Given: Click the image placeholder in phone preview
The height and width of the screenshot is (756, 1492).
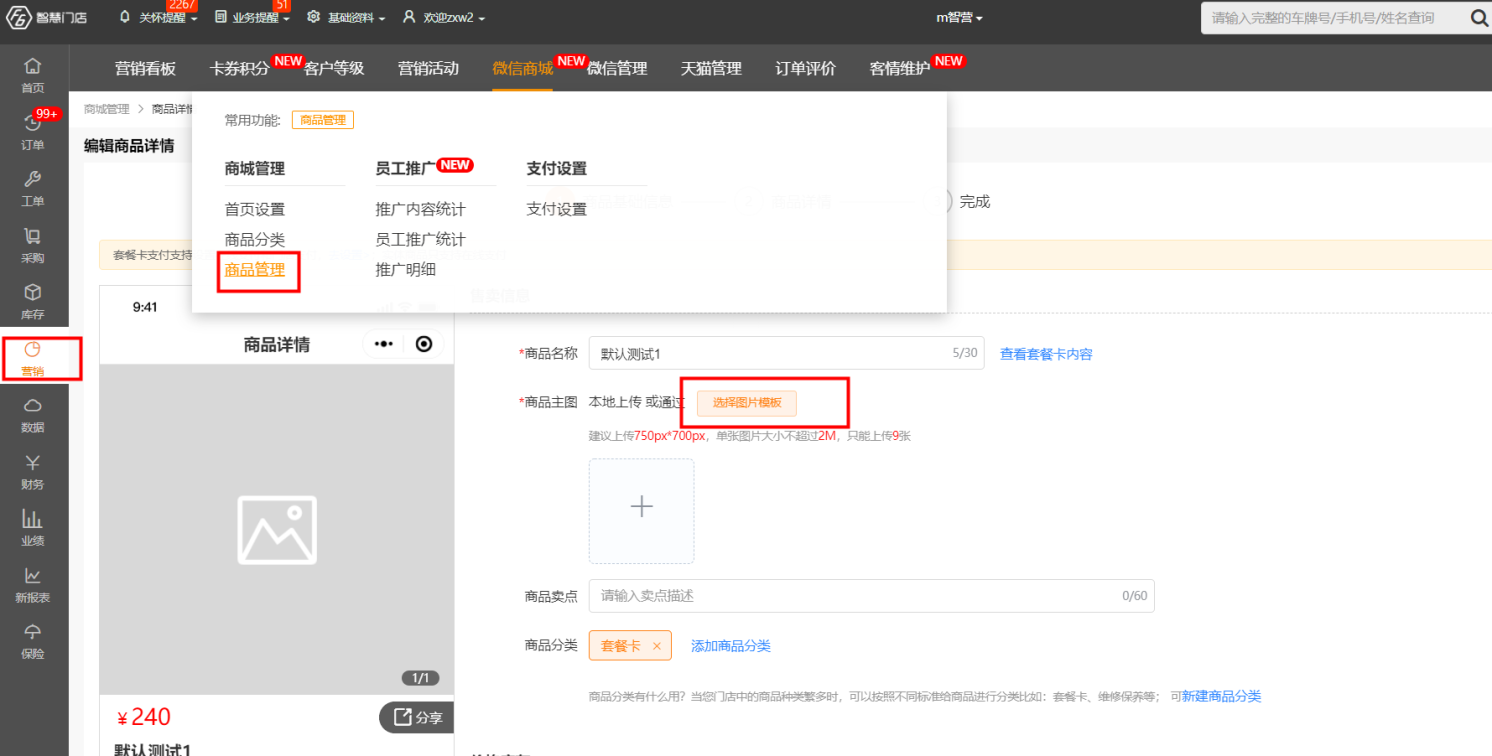Looking at the screenshot, I should coord(277,529).
